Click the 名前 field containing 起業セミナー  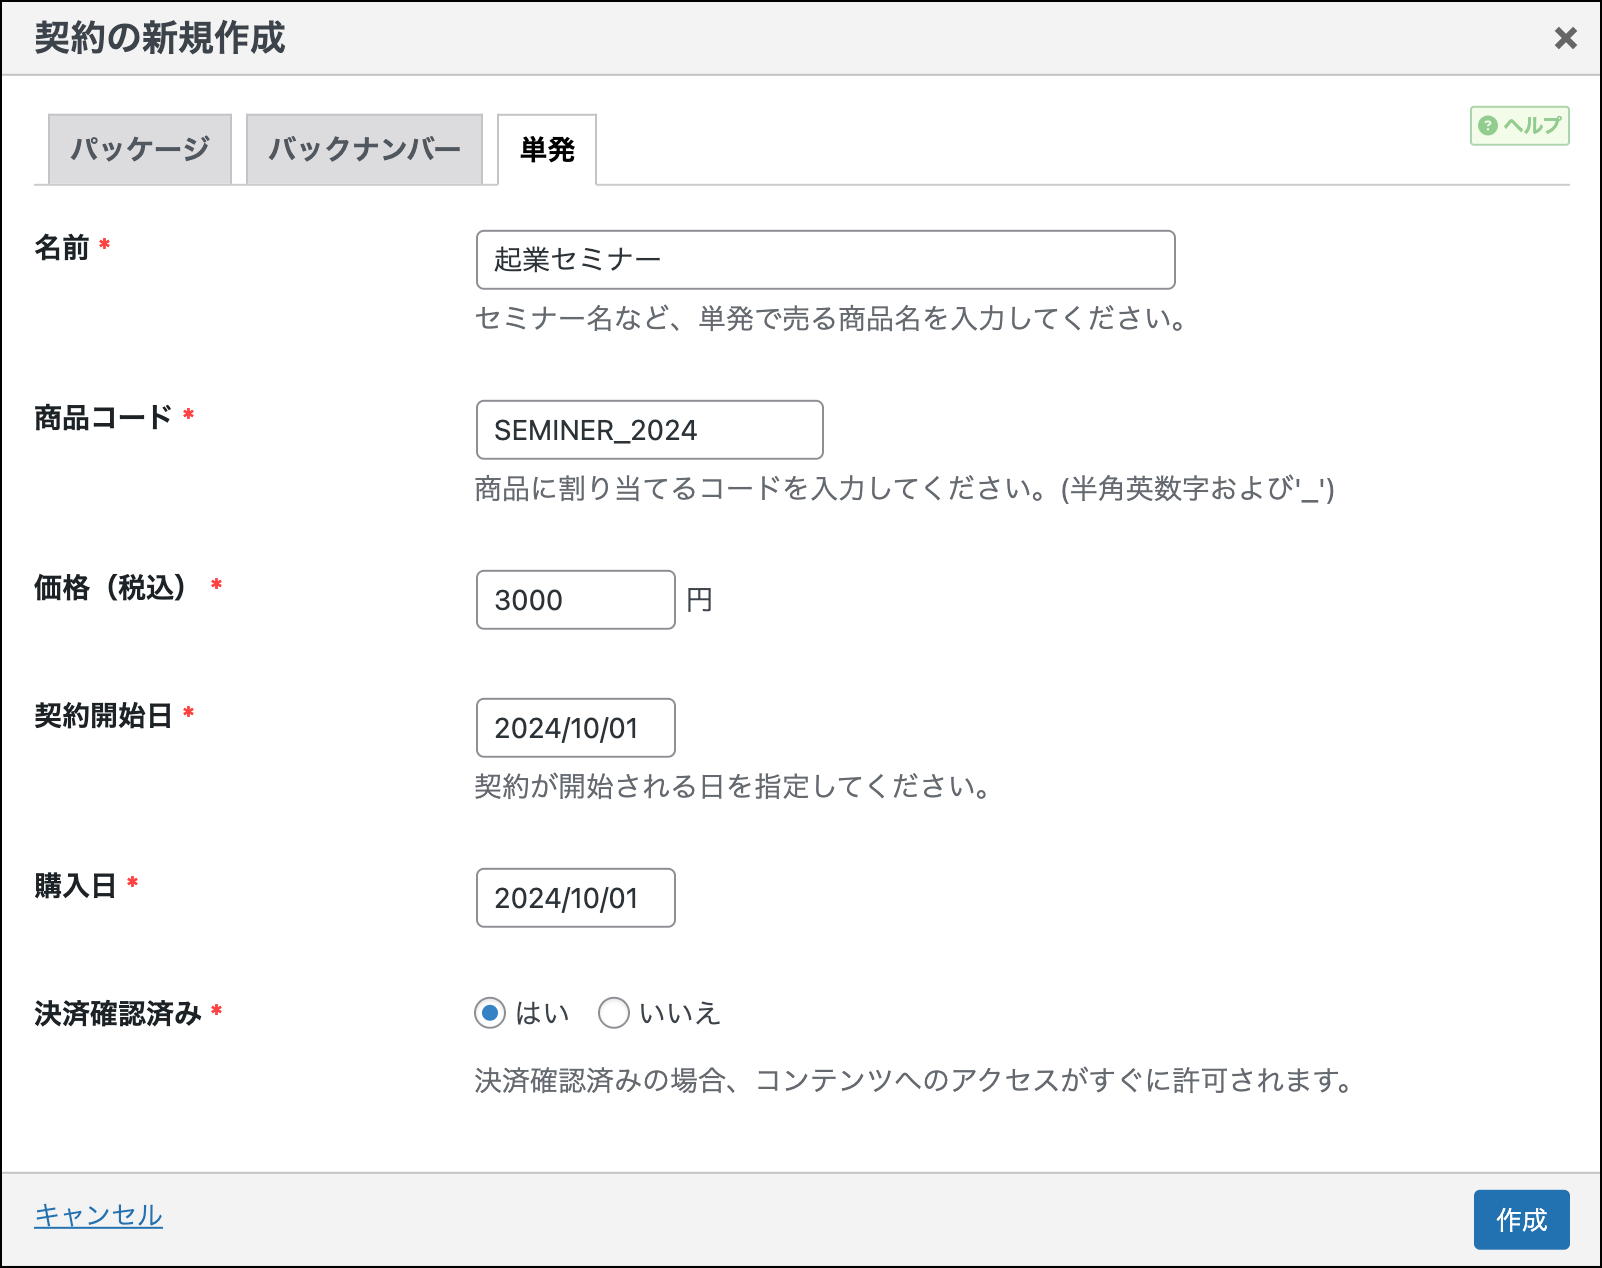pyautogui.click(x=825, y=260)
